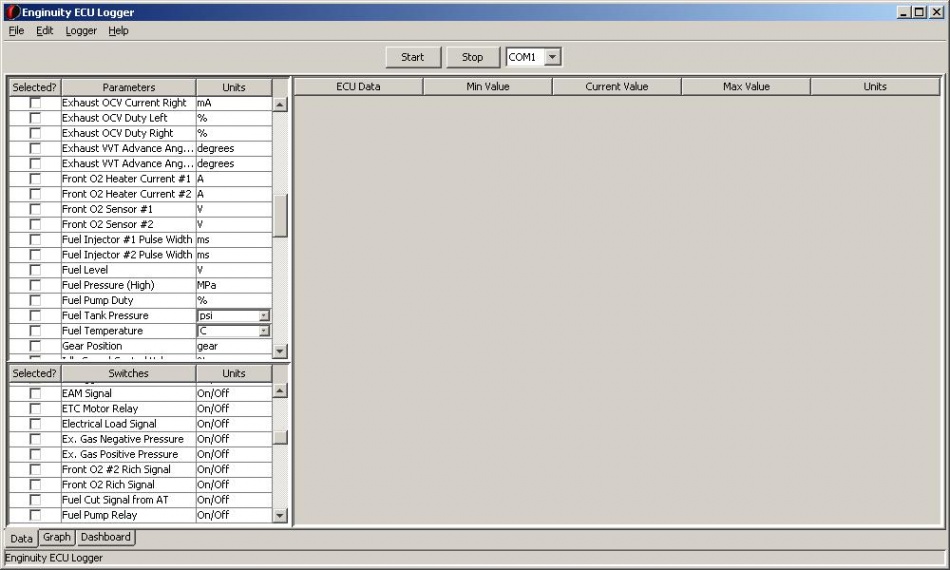Image resolution: width=950 pixels, height=570 pixels.
Task: Check the Front O2 Heater Current #1 checkbox
Action: (35, 179)
